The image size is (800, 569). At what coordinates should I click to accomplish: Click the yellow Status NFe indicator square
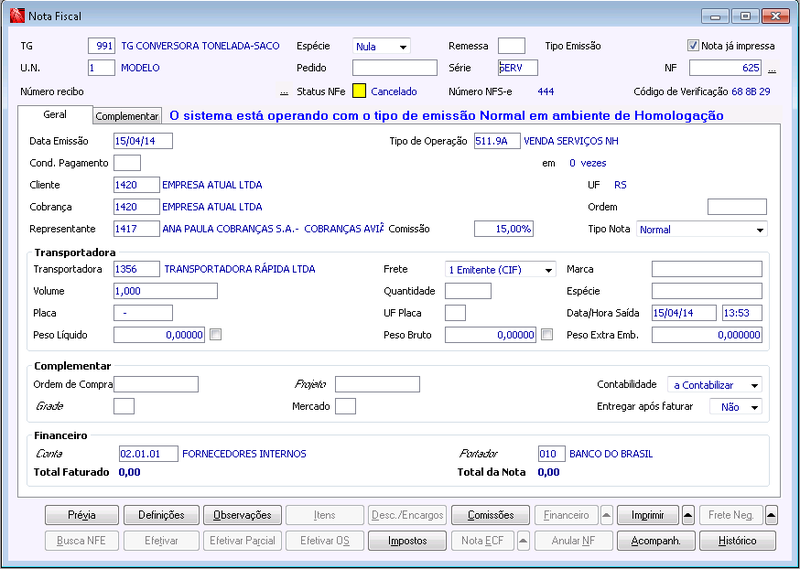click(x=359, y=91)
